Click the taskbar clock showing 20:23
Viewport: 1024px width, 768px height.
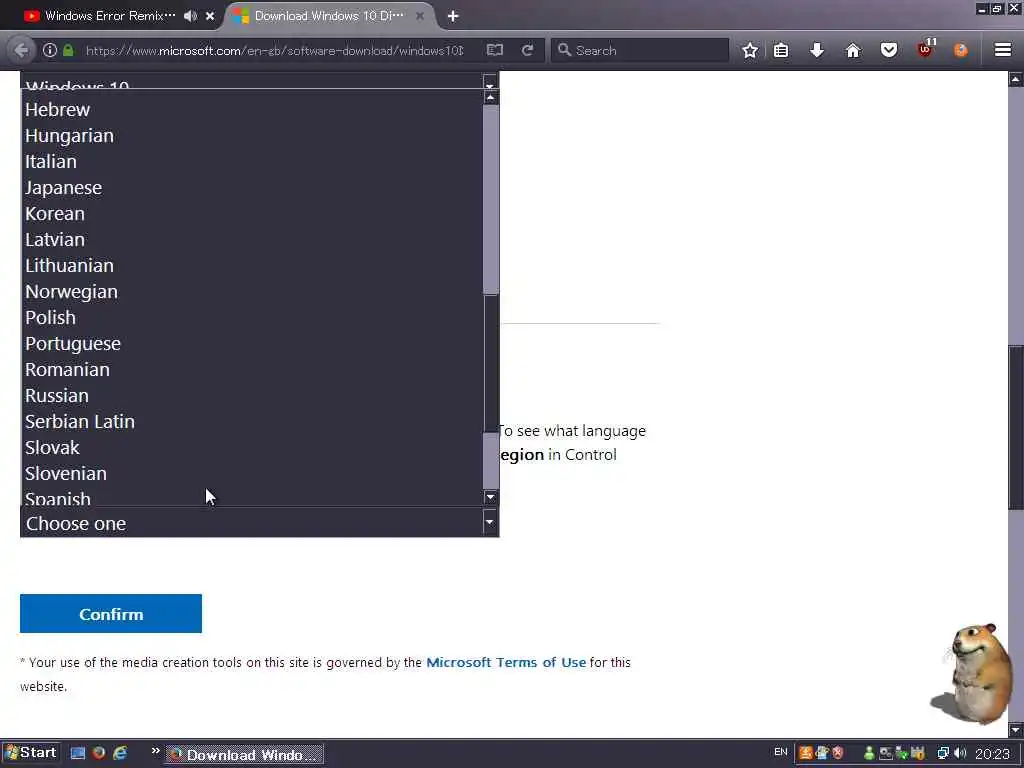[992, 754]
